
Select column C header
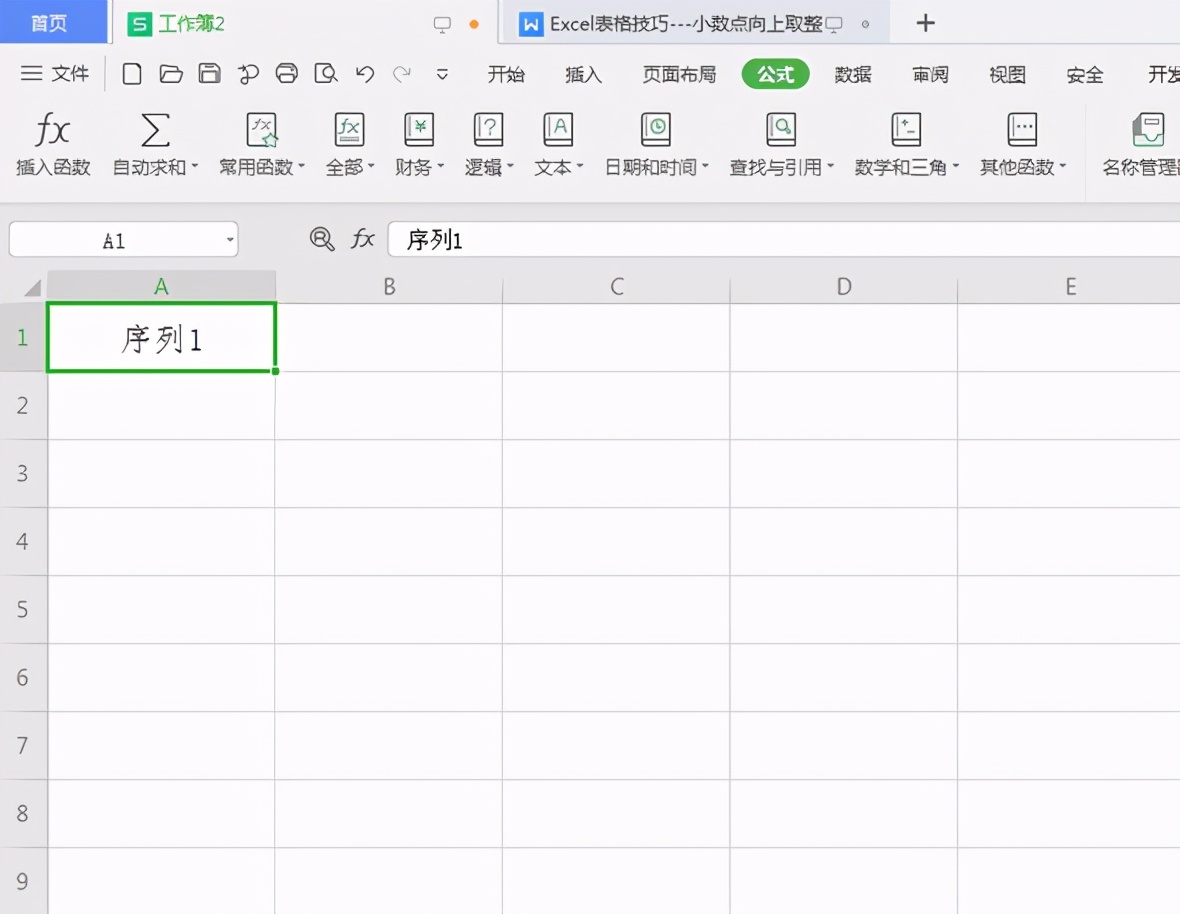(x=616, y=287)
